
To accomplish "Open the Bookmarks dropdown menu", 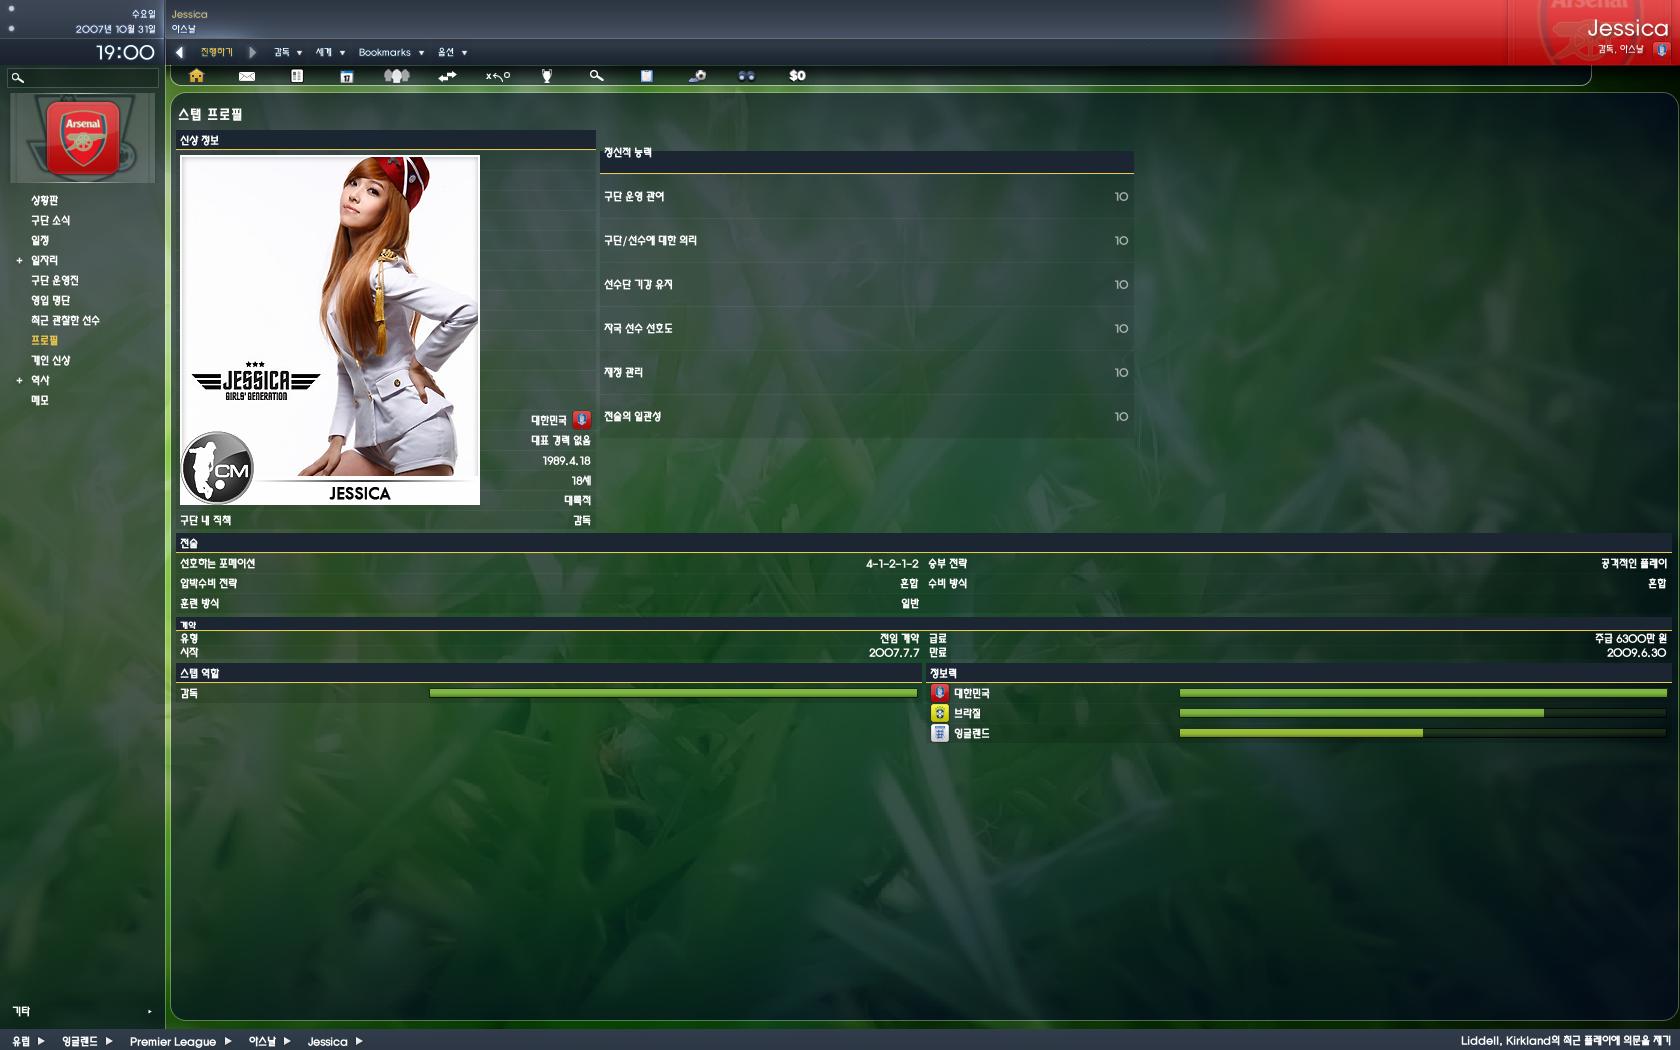I will pos(391,52).
